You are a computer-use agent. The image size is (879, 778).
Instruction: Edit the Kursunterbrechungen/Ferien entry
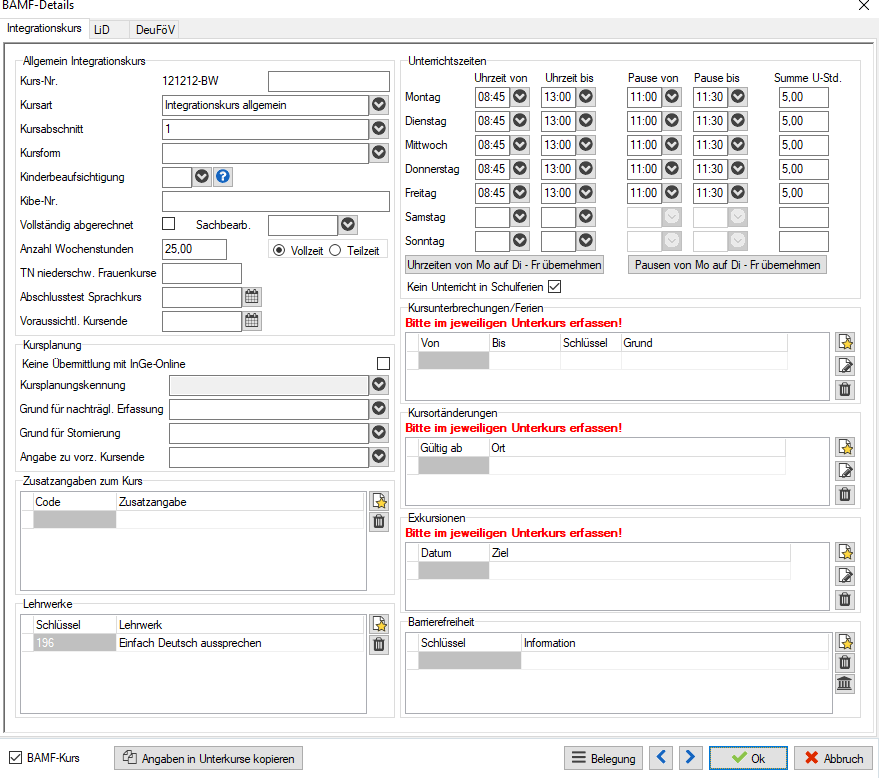845,365
